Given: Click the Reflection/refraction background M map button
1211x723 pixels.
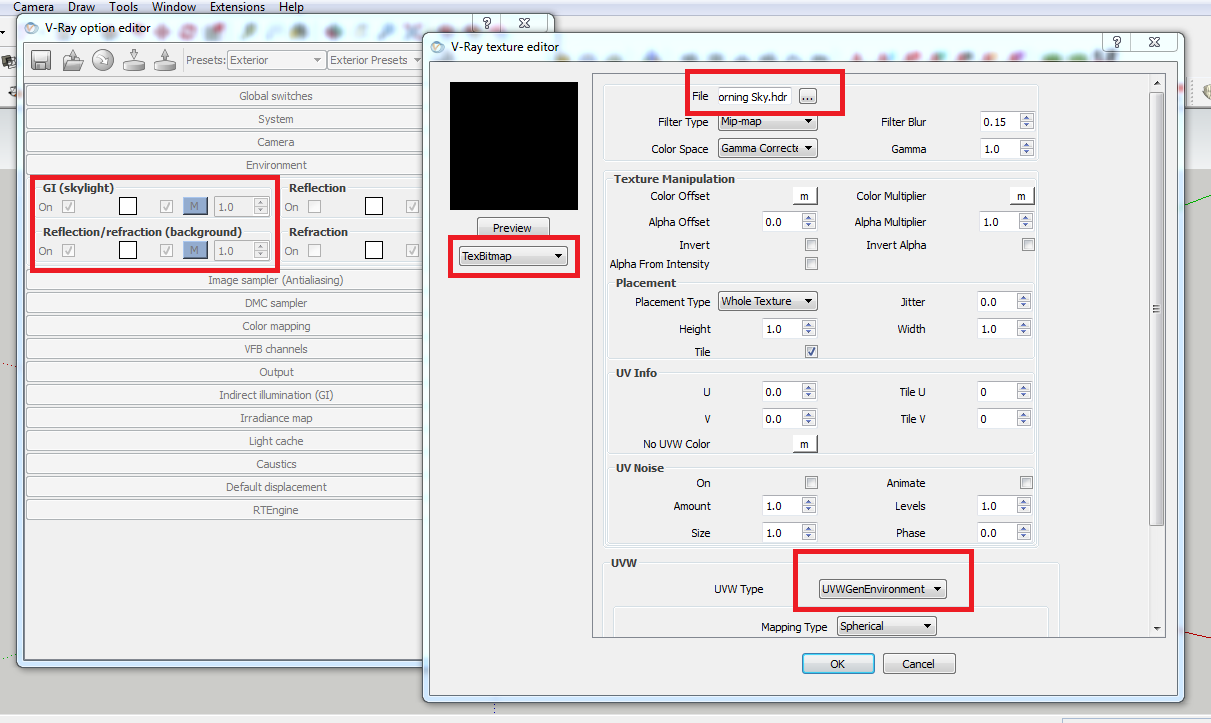Looking at the screenshot, I should coord(195,251).
